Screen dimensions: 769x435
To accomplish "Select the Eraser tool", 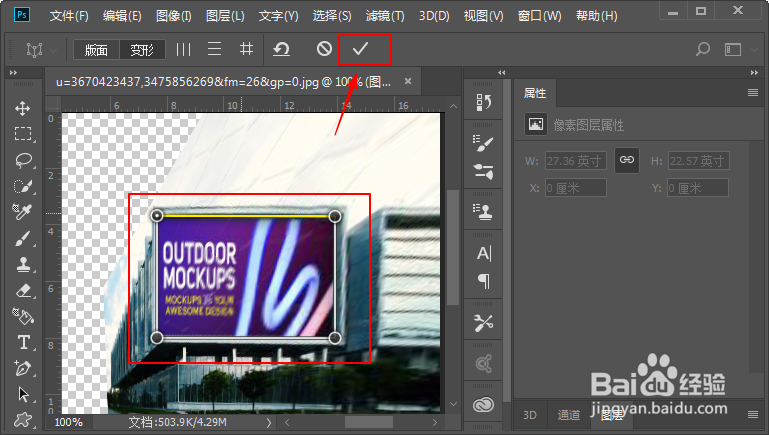I will click(23, 290).
